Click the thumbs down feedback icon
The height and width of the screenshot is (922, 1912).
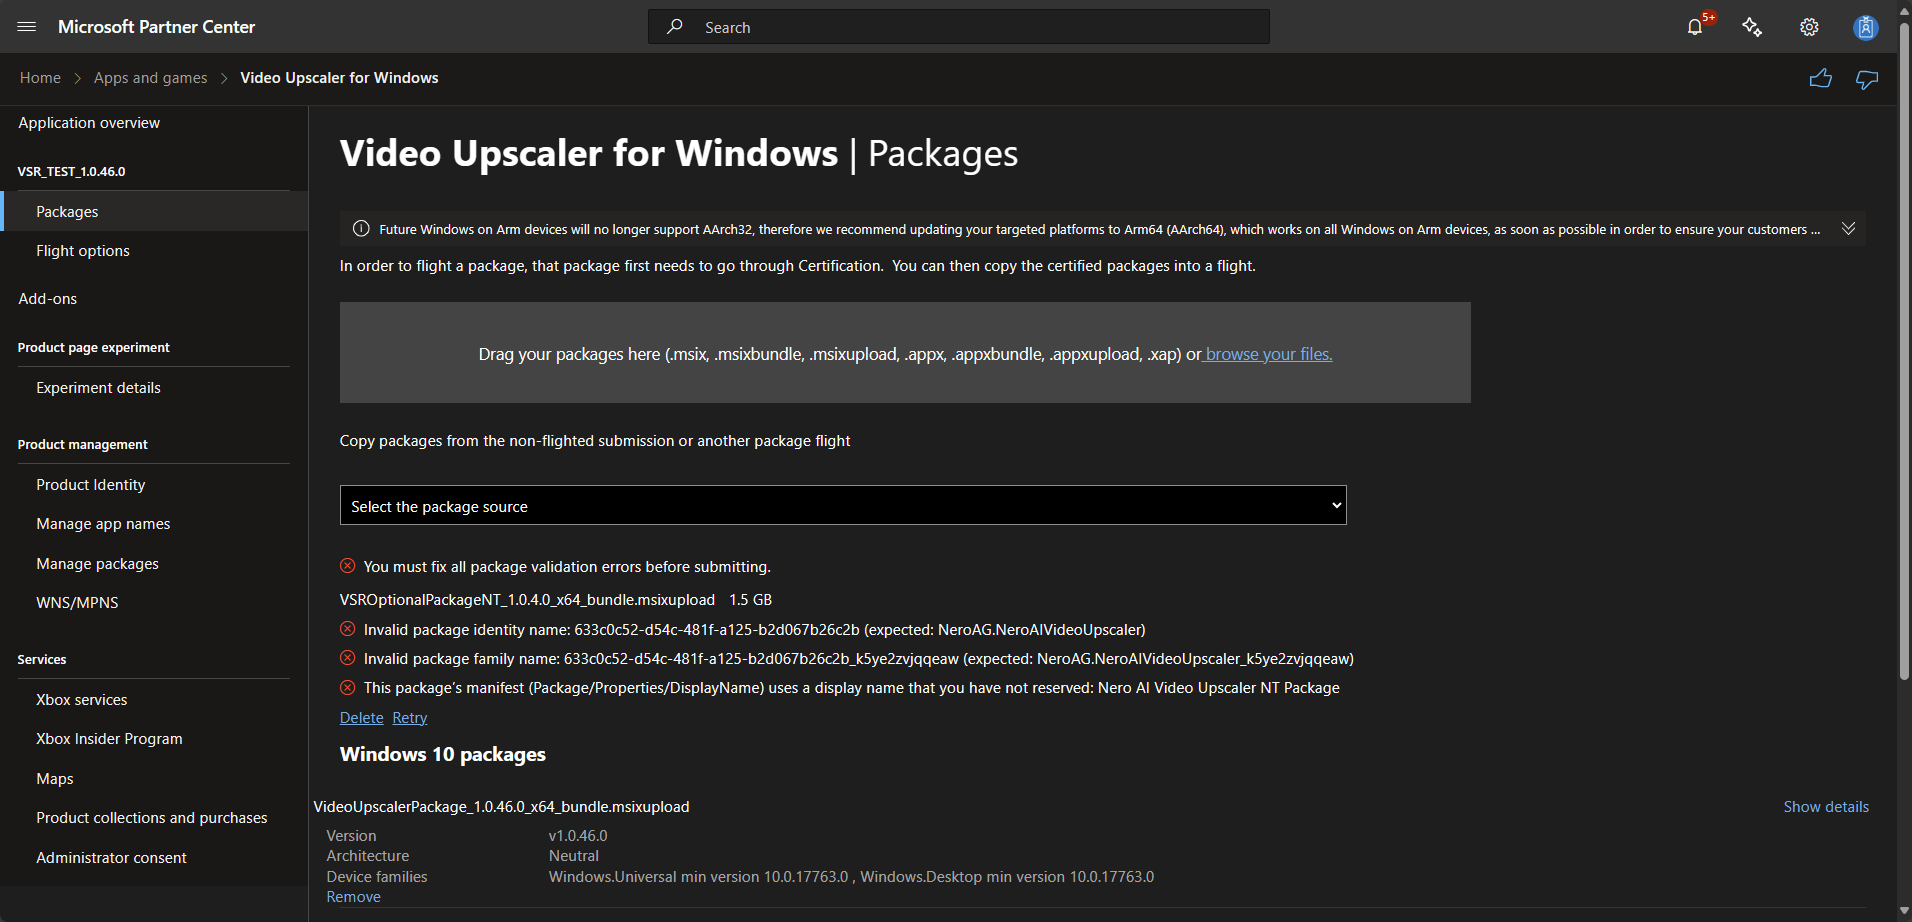[1867, 79]
